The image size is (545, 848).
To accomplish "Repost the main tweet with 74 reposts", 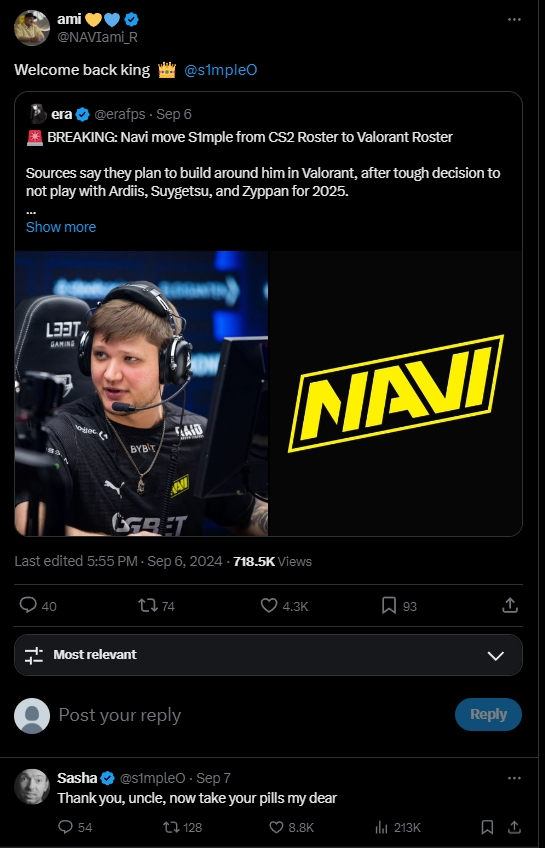I will [x=148, y=605].
